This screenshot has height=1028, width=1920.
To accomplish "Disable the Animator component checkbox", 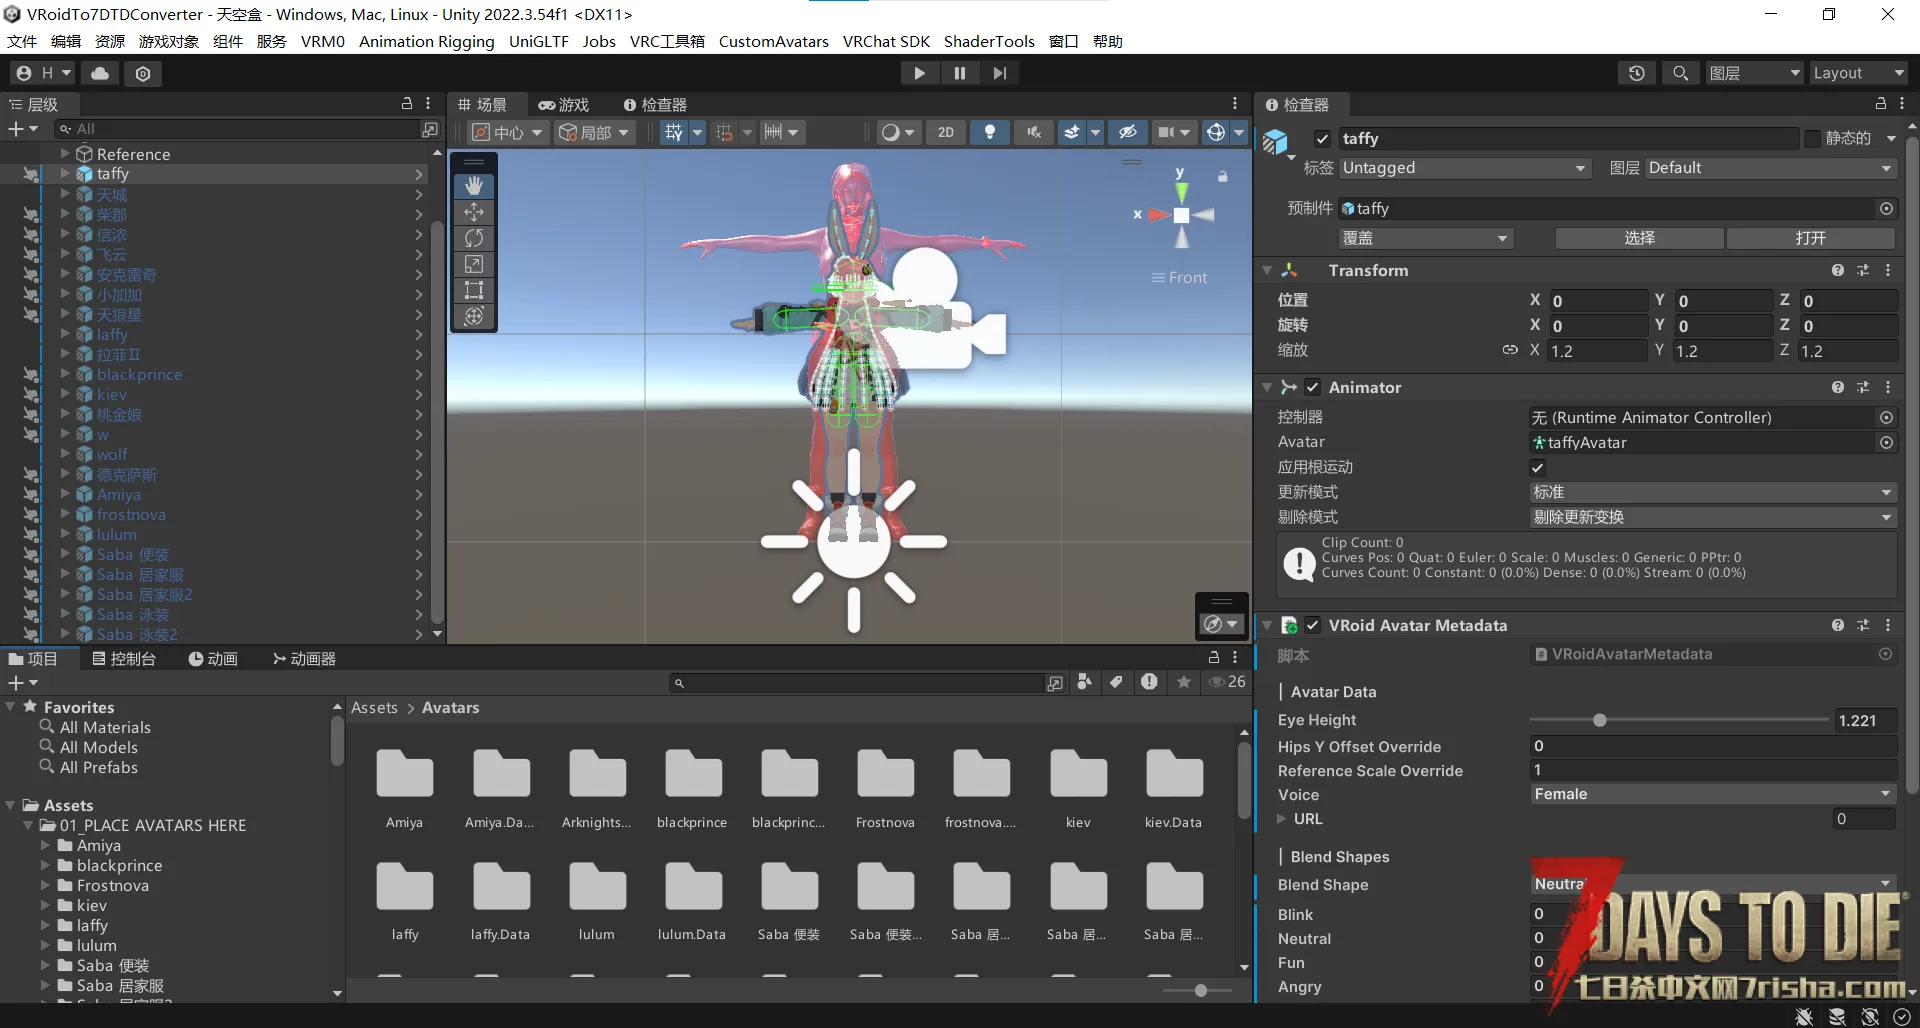I will pyautogui.click(x=1312, y=388).
